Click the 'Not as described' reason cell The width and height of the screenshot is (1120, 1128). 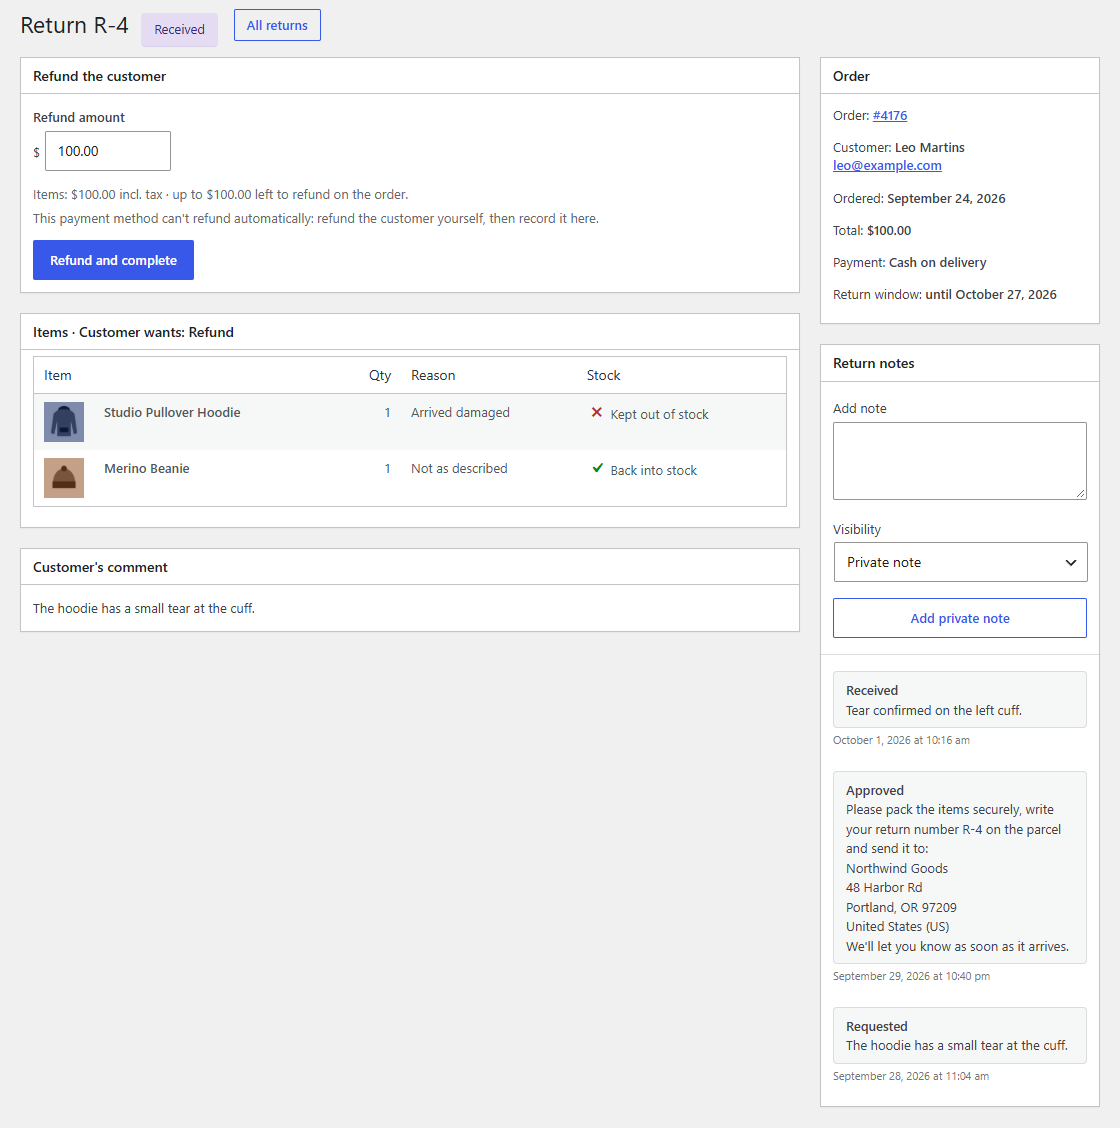tap(459, 468)
